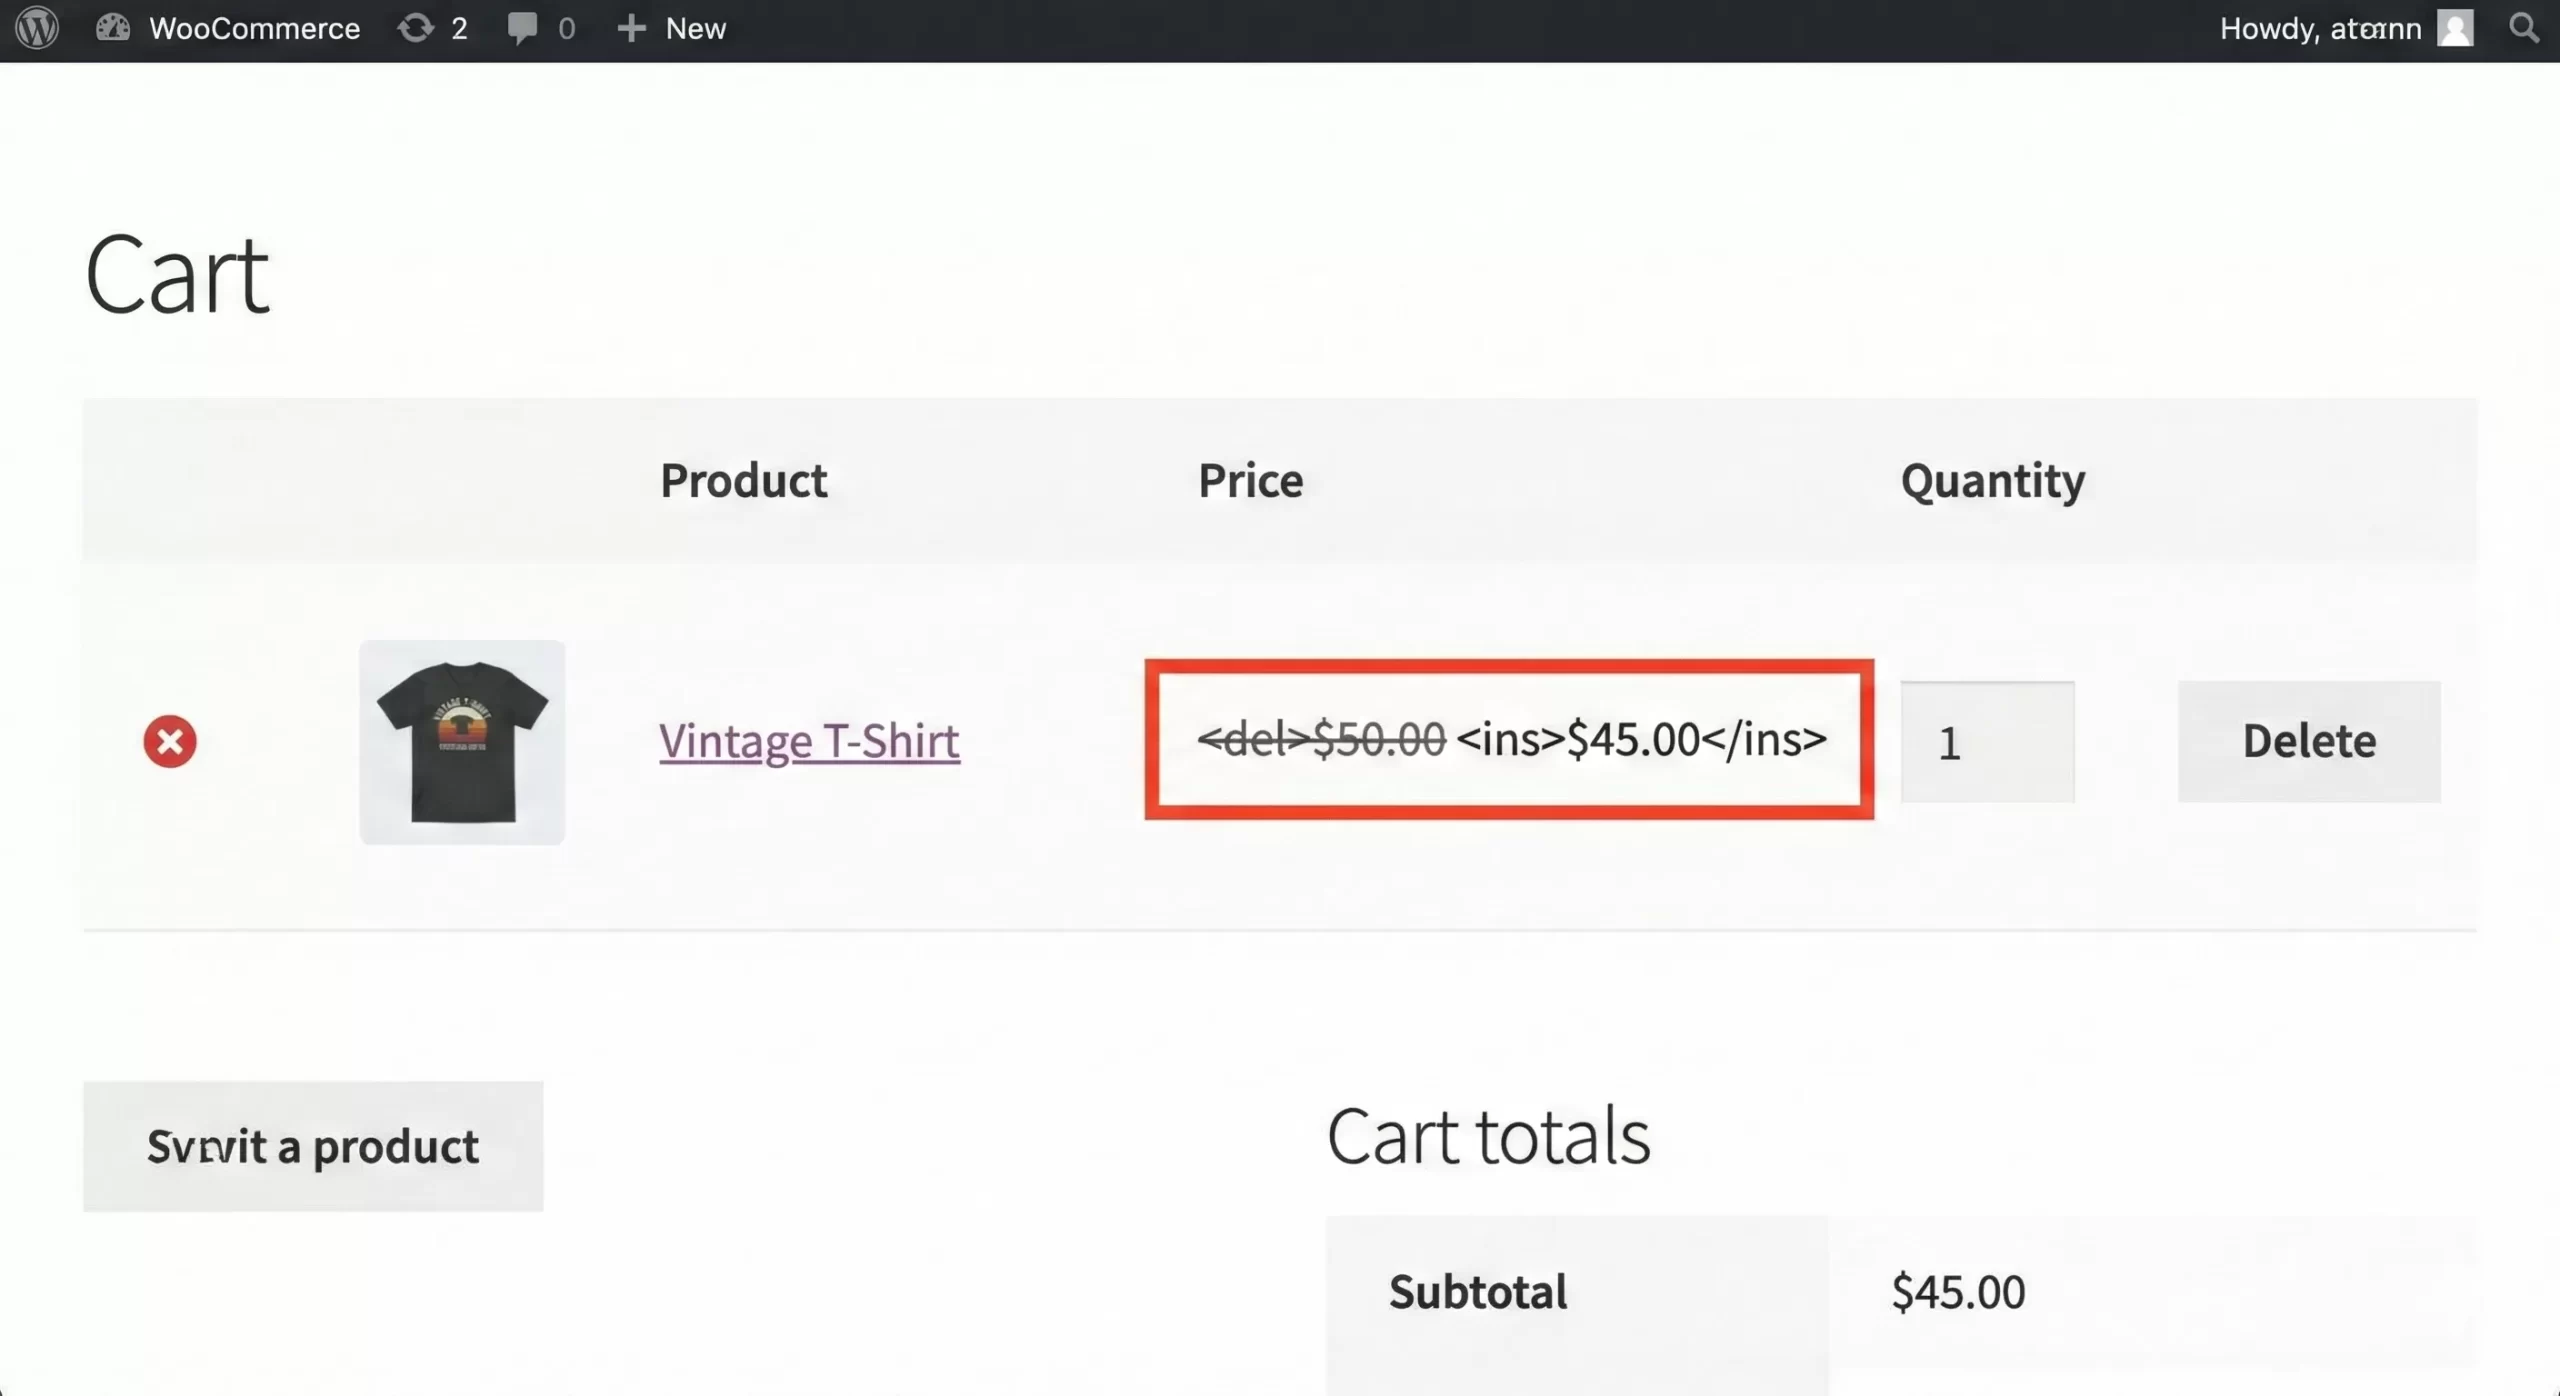
Task: Click the user avatar icon
Action: click(2455, 28)
